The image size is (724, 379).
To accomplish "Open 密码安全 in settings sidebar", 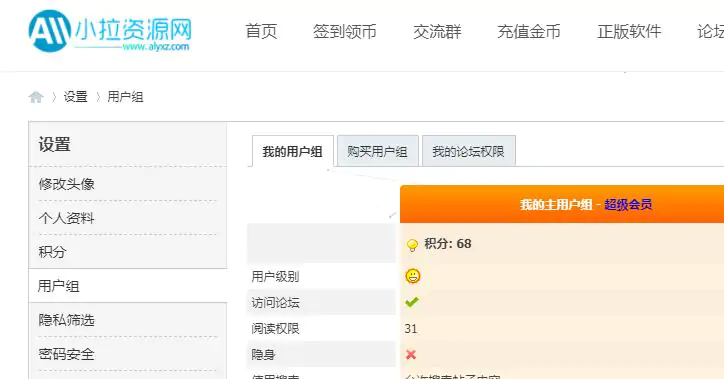I will click(x=66, y=354).
